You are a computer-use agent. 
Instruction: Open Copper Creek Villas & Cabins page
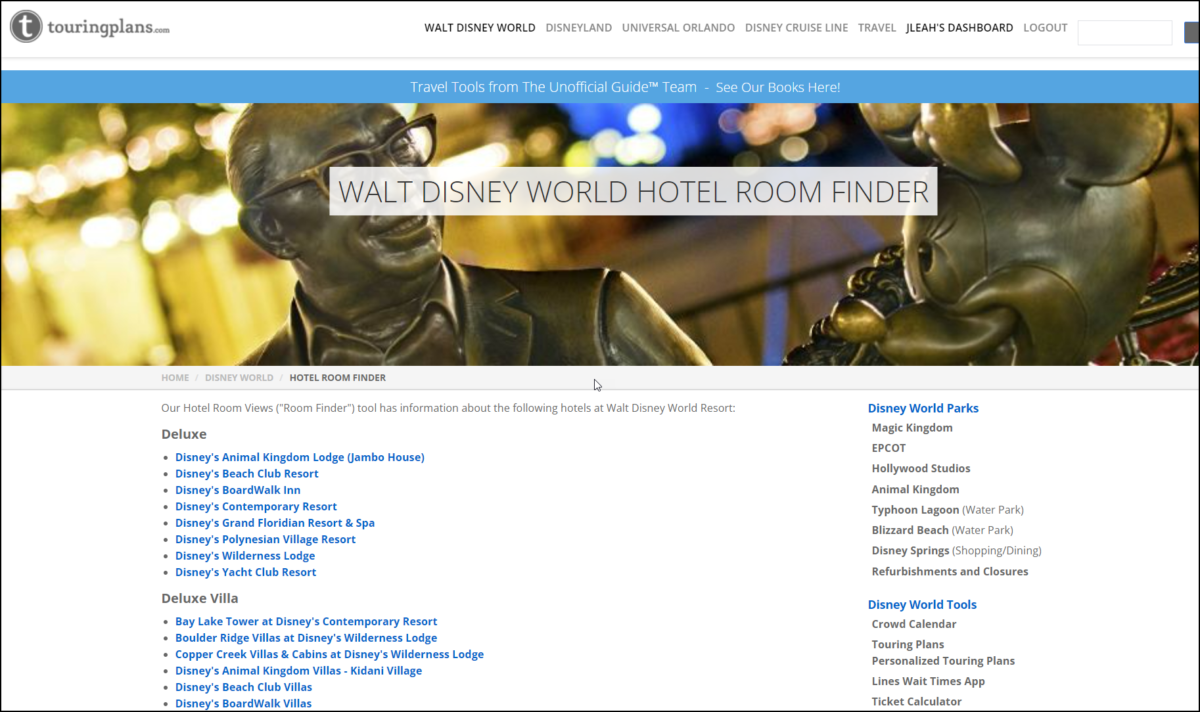[x=329, y=654]
